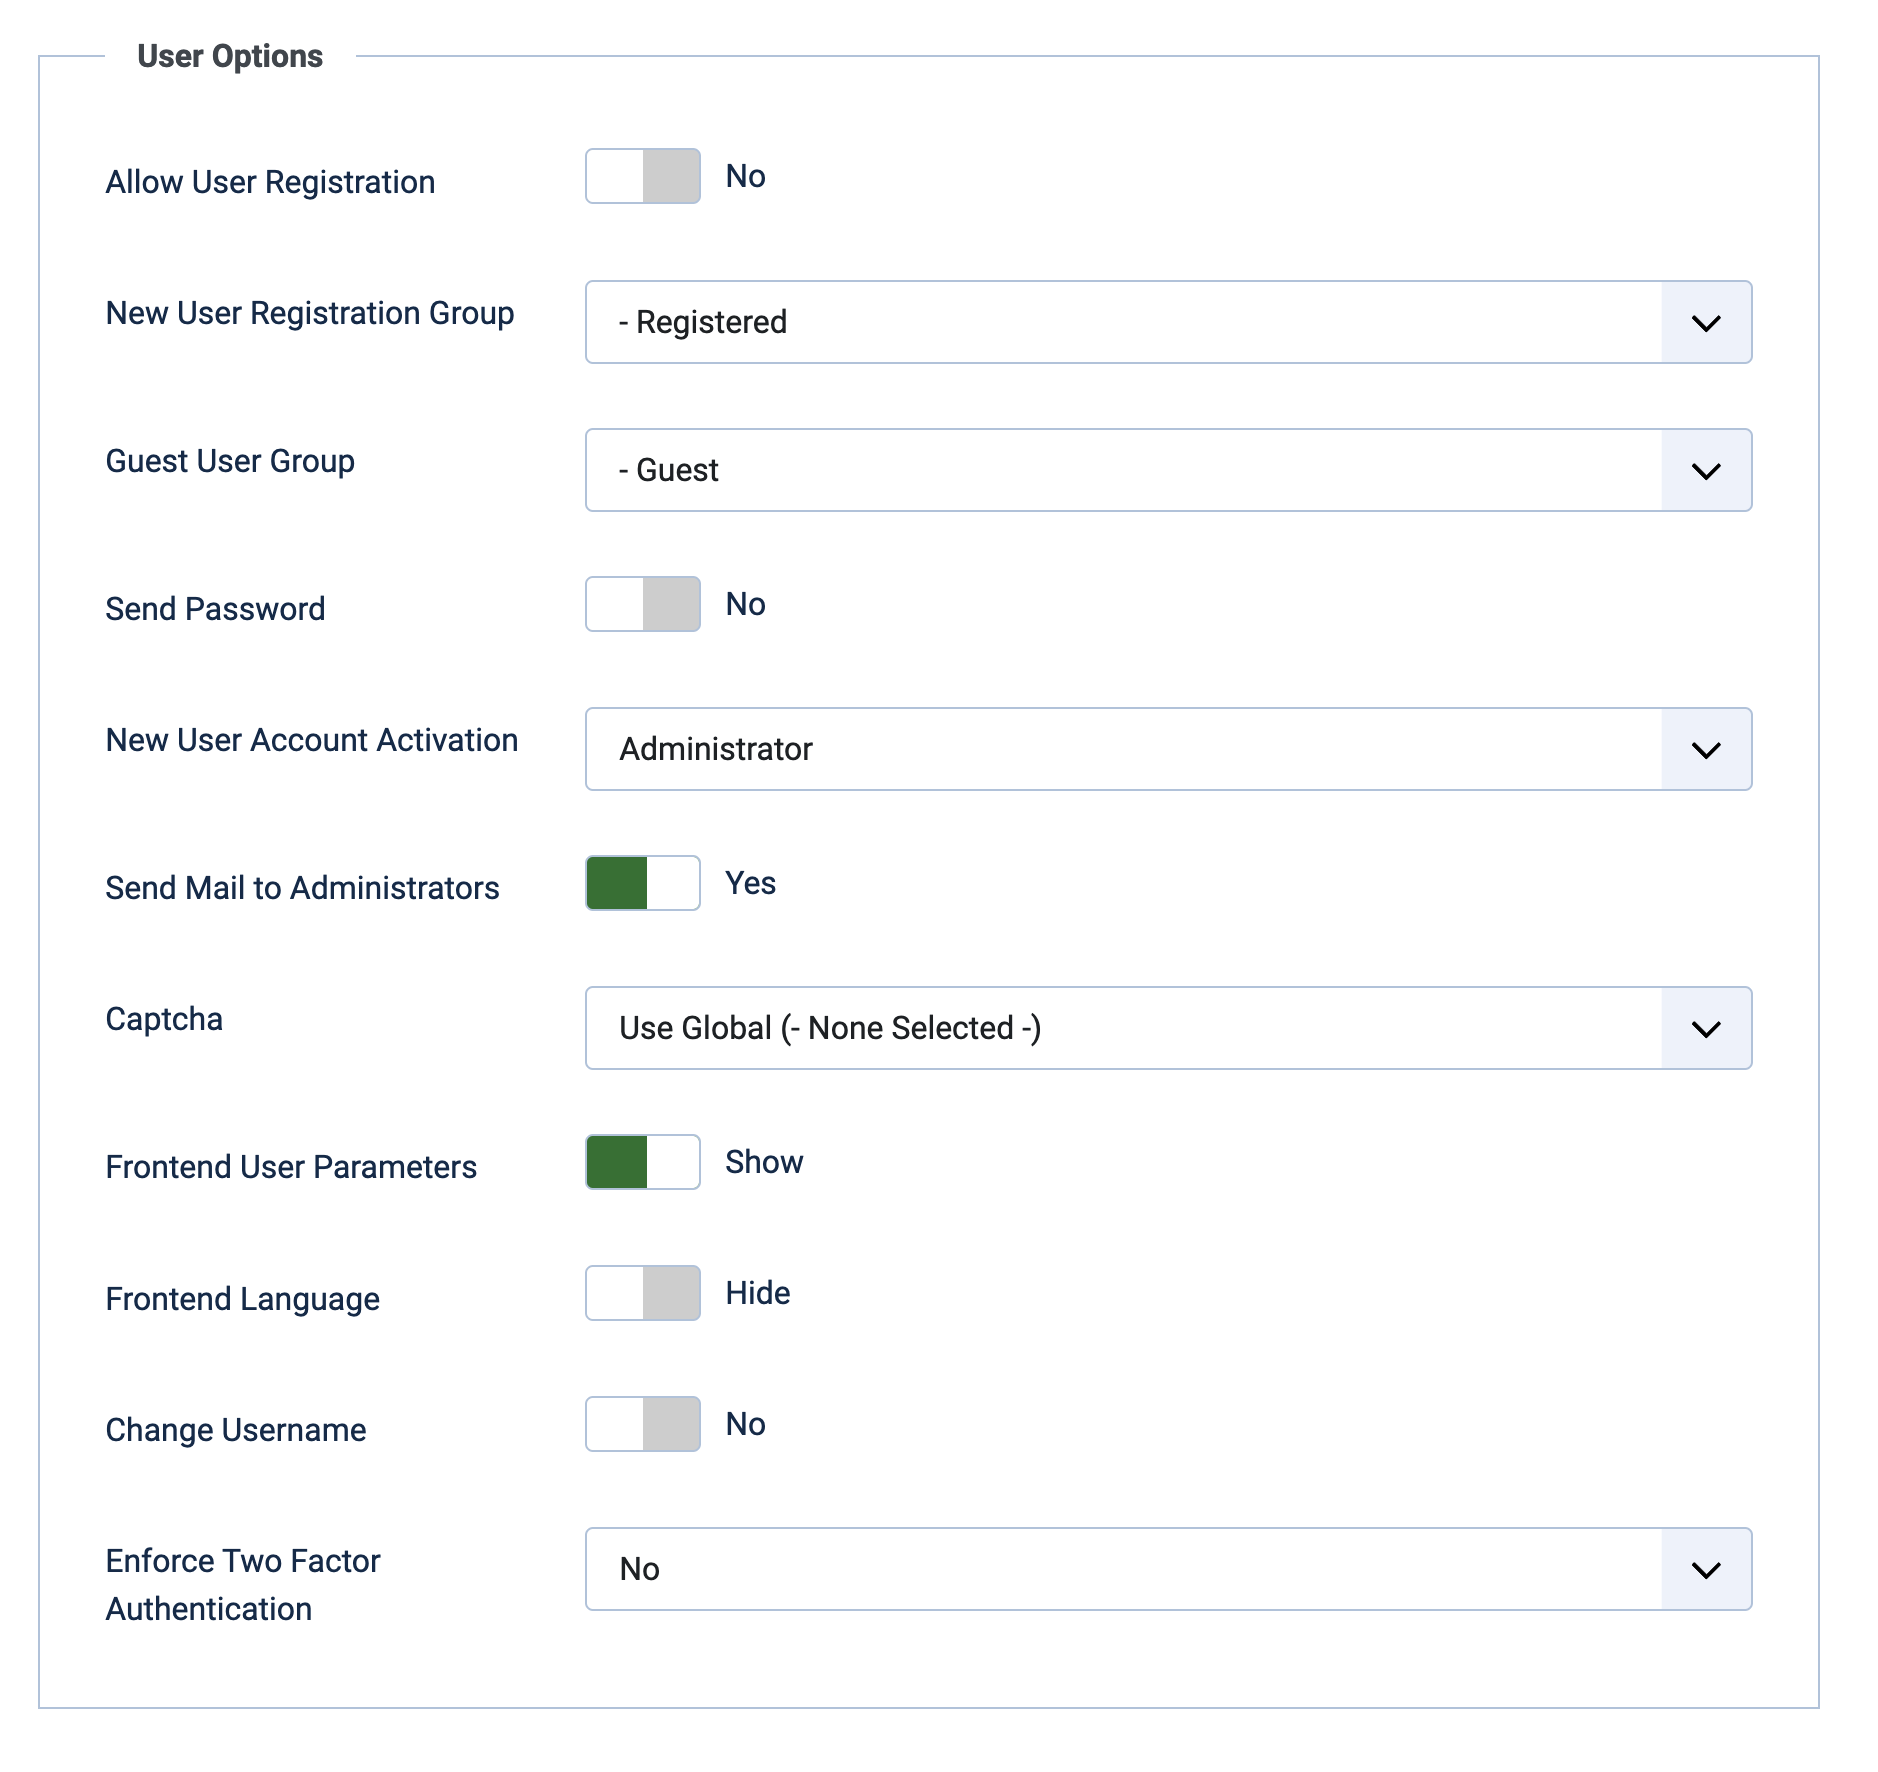Screen dimensions: 1878x1772
Task: Click chevron arrow of Registered group select
Action: click(x=1706, y=323)
